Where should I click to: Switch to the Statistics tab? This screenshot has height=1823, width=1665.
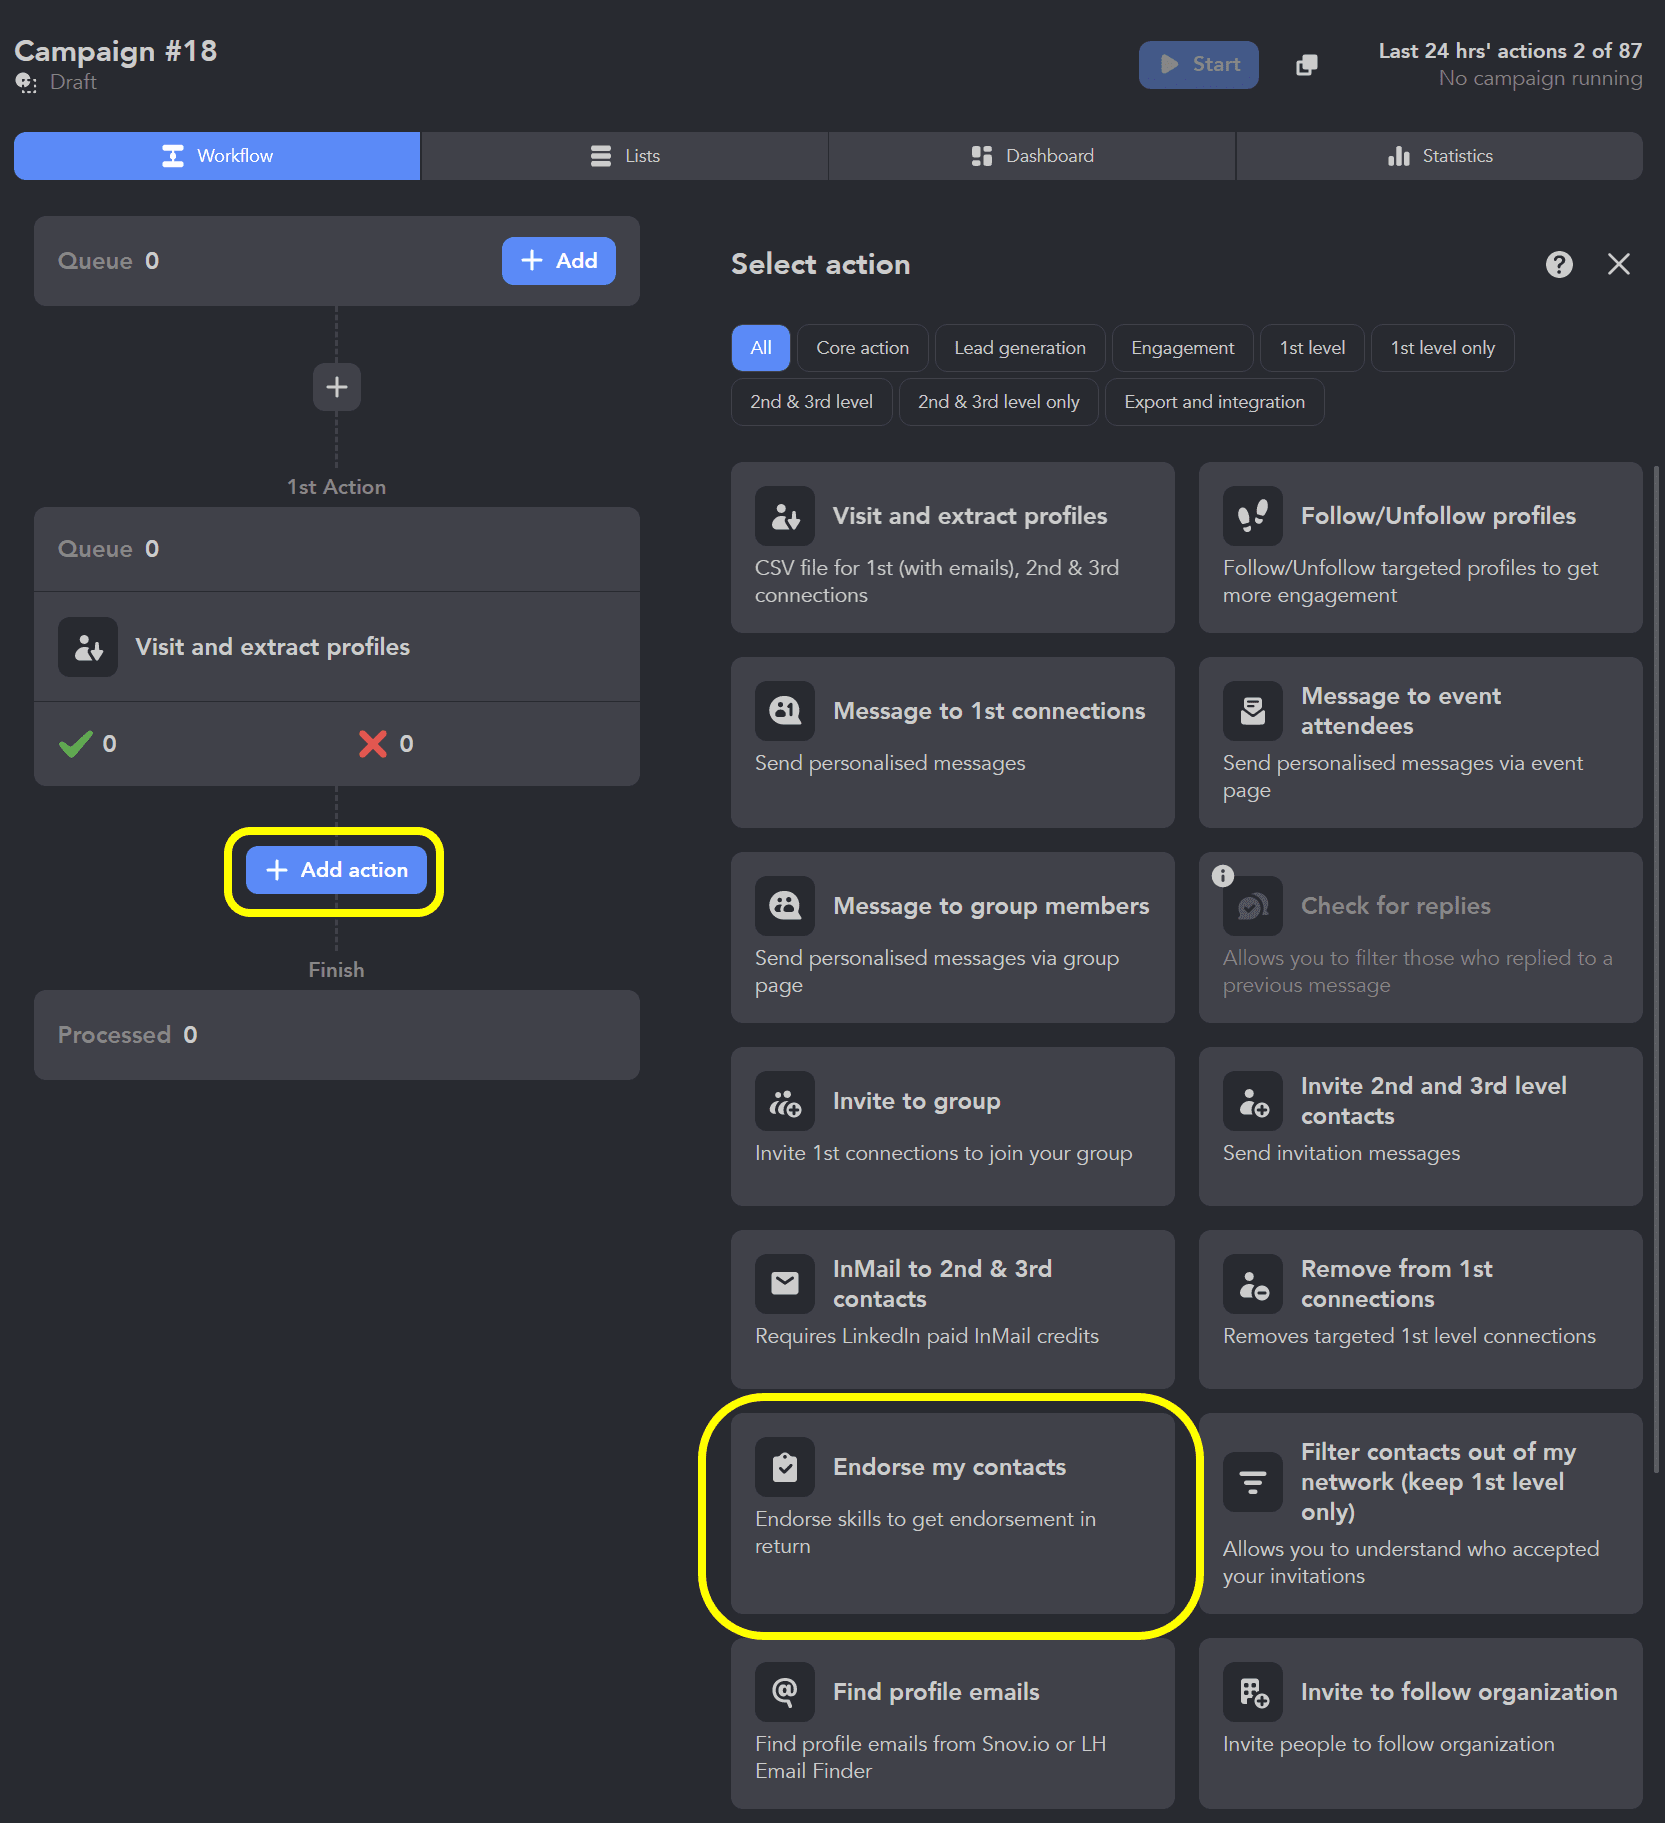point(1438,155)
